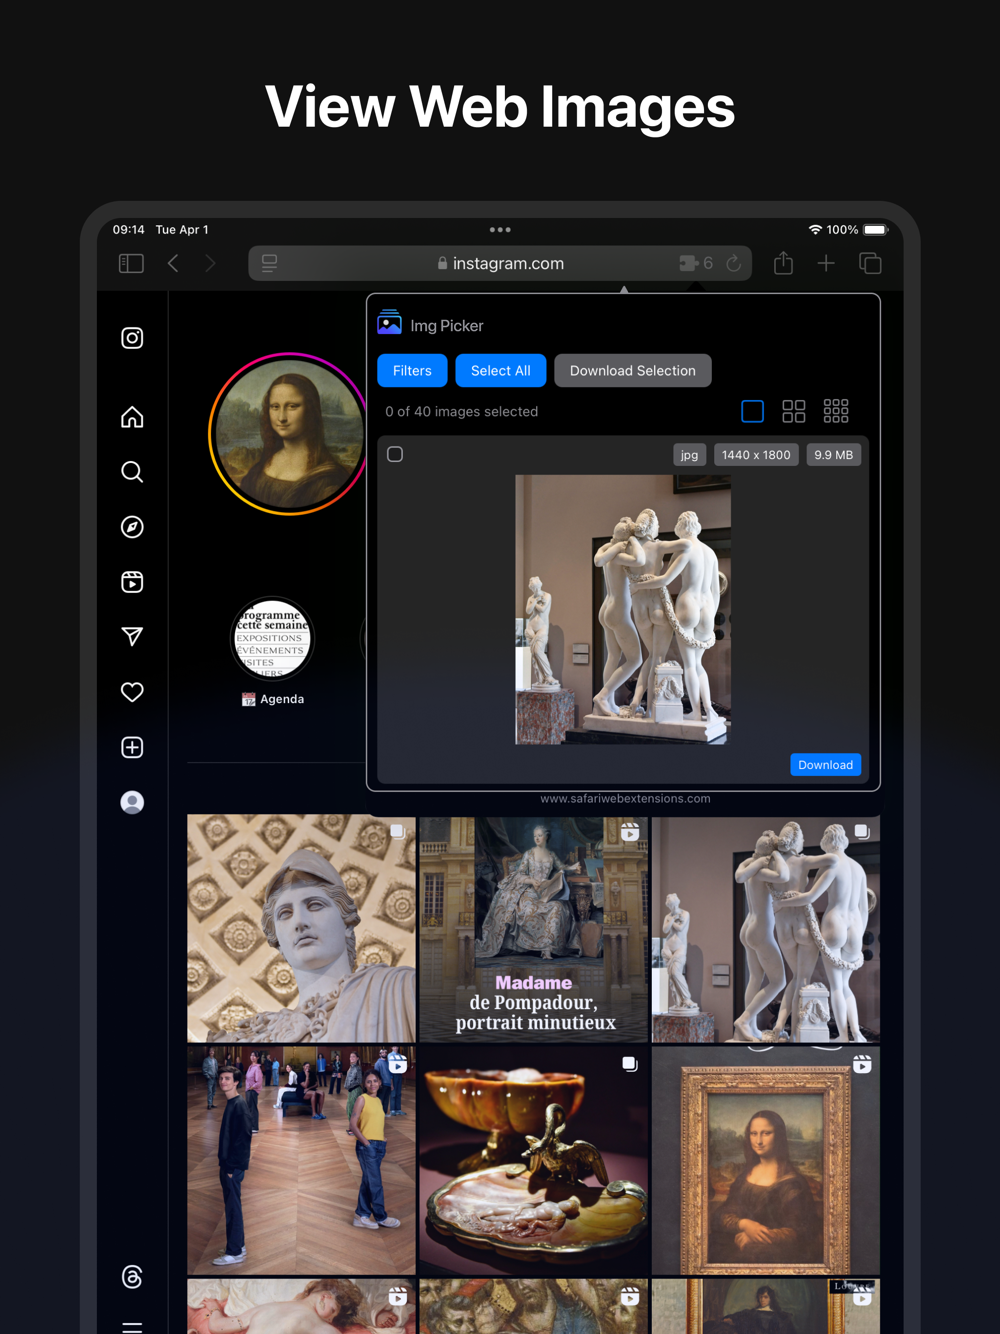The height and width of the screenshot is (1334, 1000).
Task: Tap the battery 100% status indicator
Action: coord(857,230)
